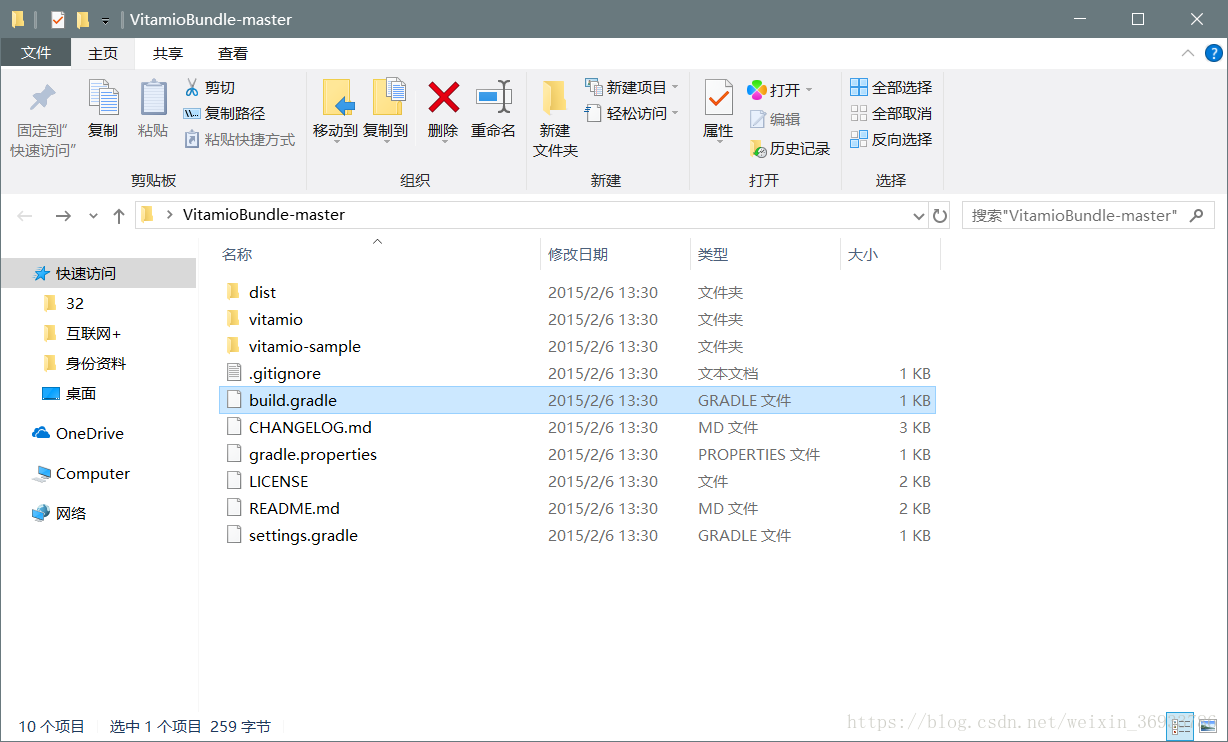Refresh the folder view

[940, 215]
